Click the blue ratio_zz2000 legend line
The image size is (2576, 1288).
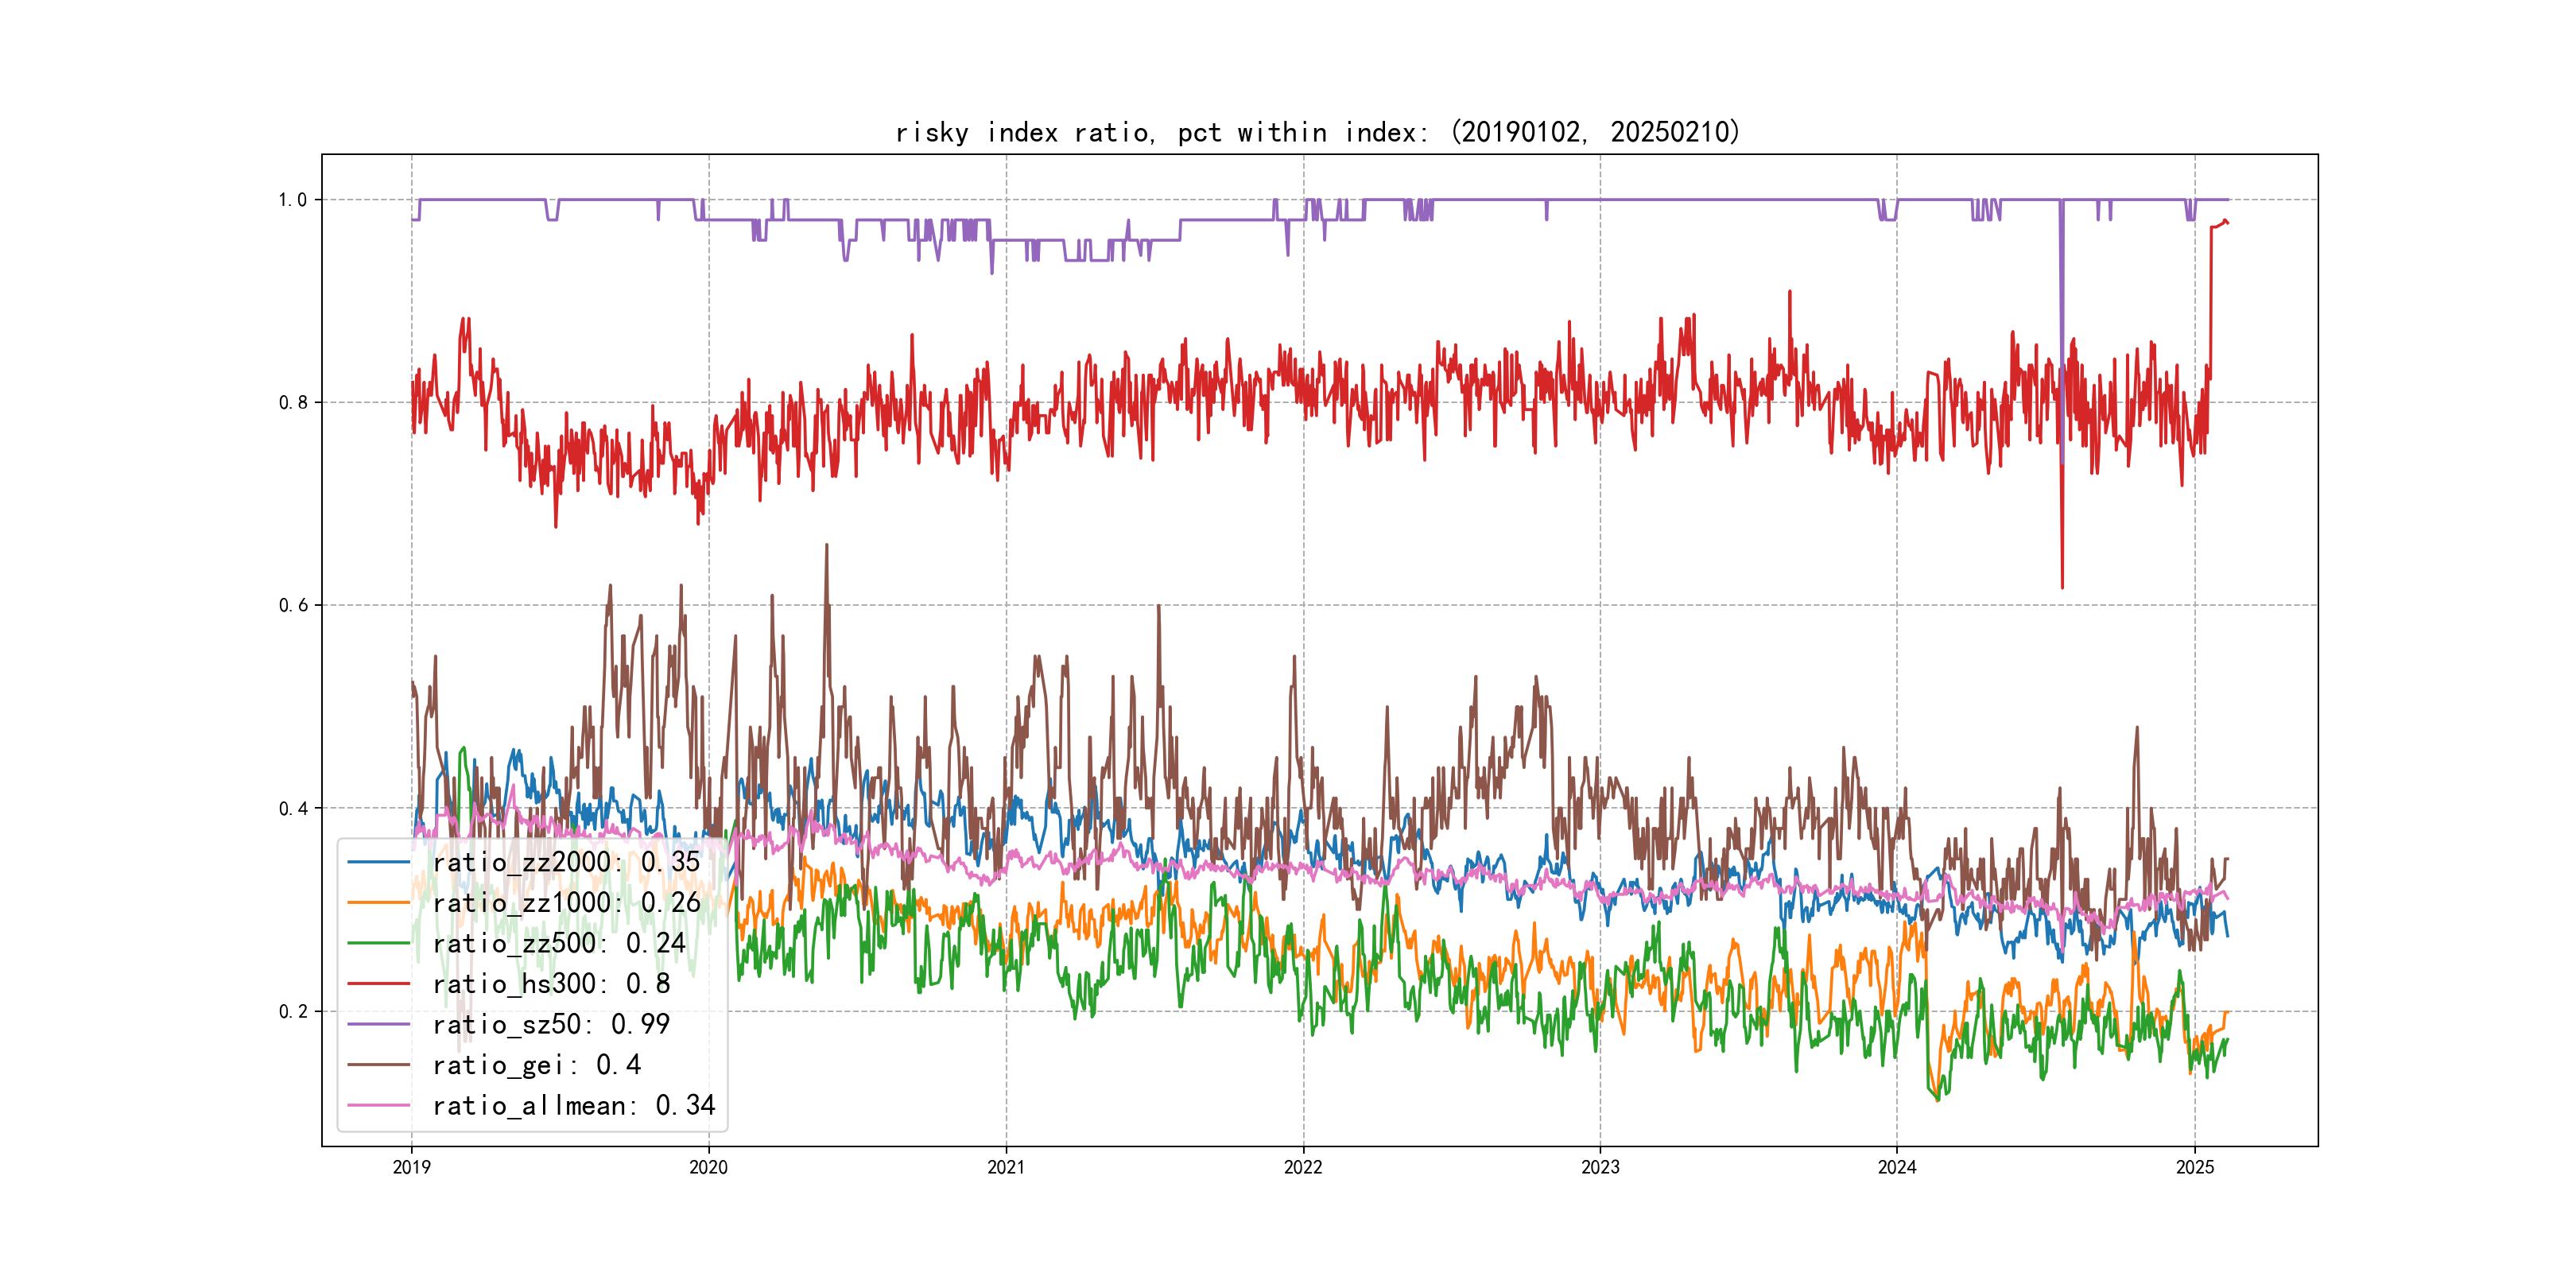point(378,862)
